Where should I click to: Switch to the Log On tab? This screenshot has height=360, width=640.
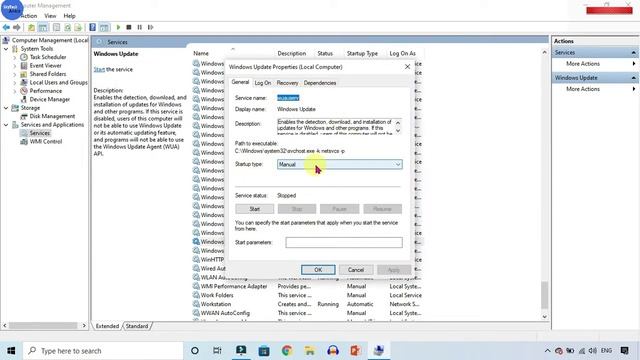pos(262,83)
